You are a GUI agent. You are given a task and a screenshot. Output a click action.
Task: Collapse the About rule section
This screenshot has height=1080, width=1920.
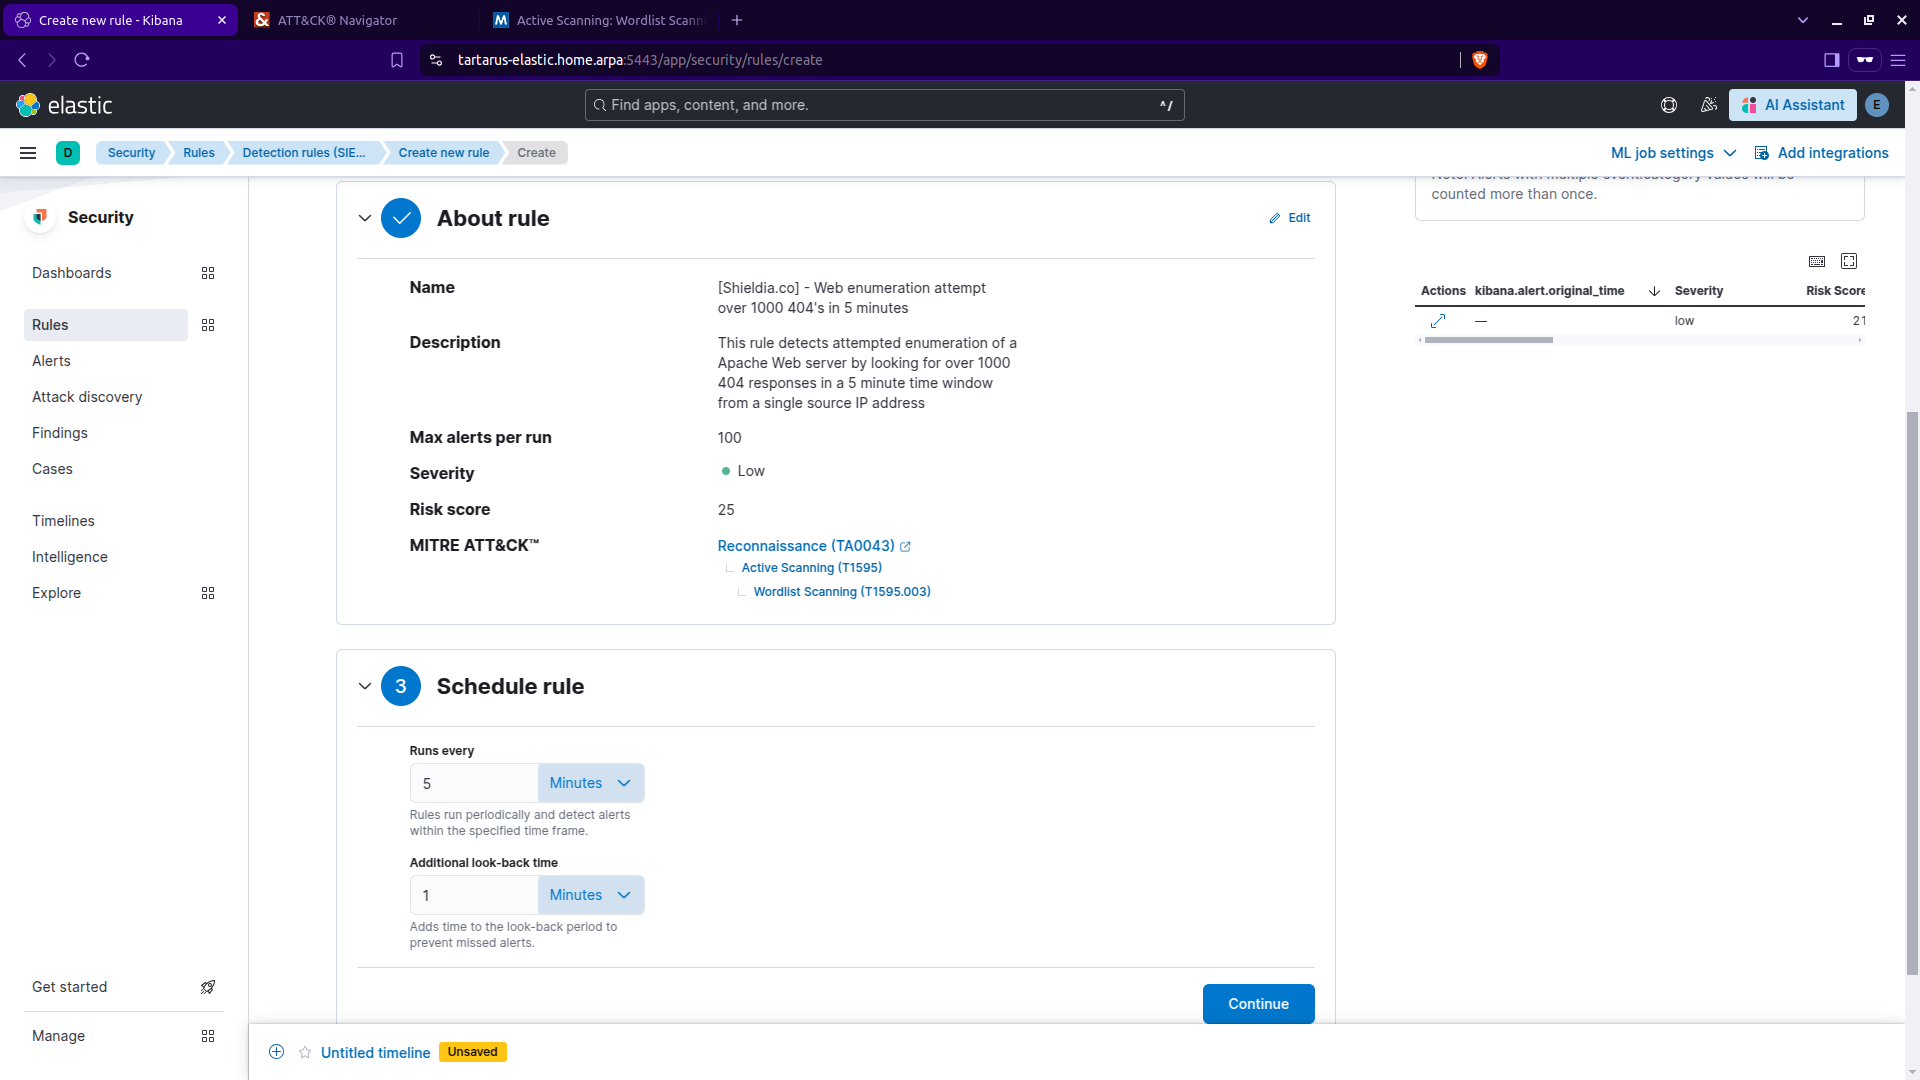pos(365,218)
